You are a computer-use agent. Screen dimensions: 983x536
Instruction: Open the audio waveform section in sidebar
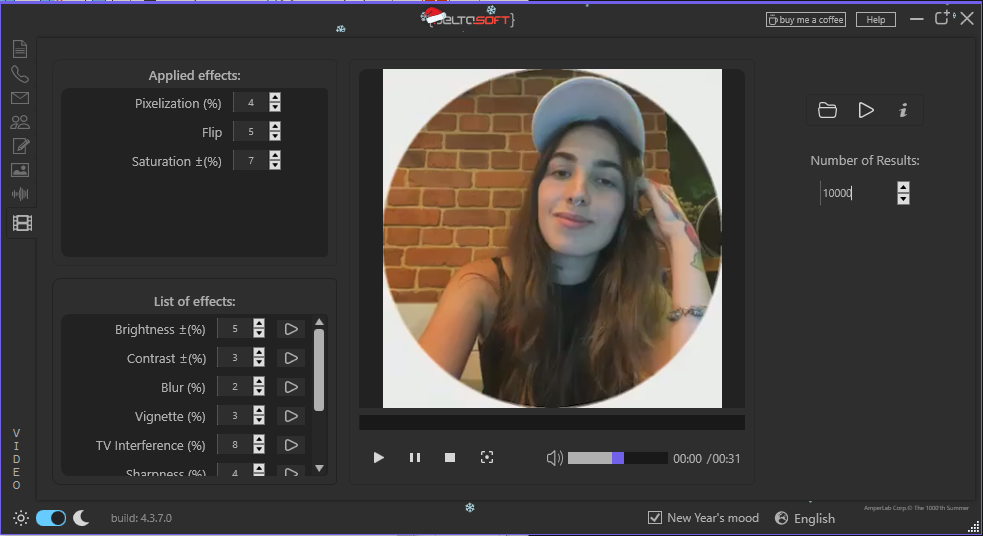(x=20, y=194)
